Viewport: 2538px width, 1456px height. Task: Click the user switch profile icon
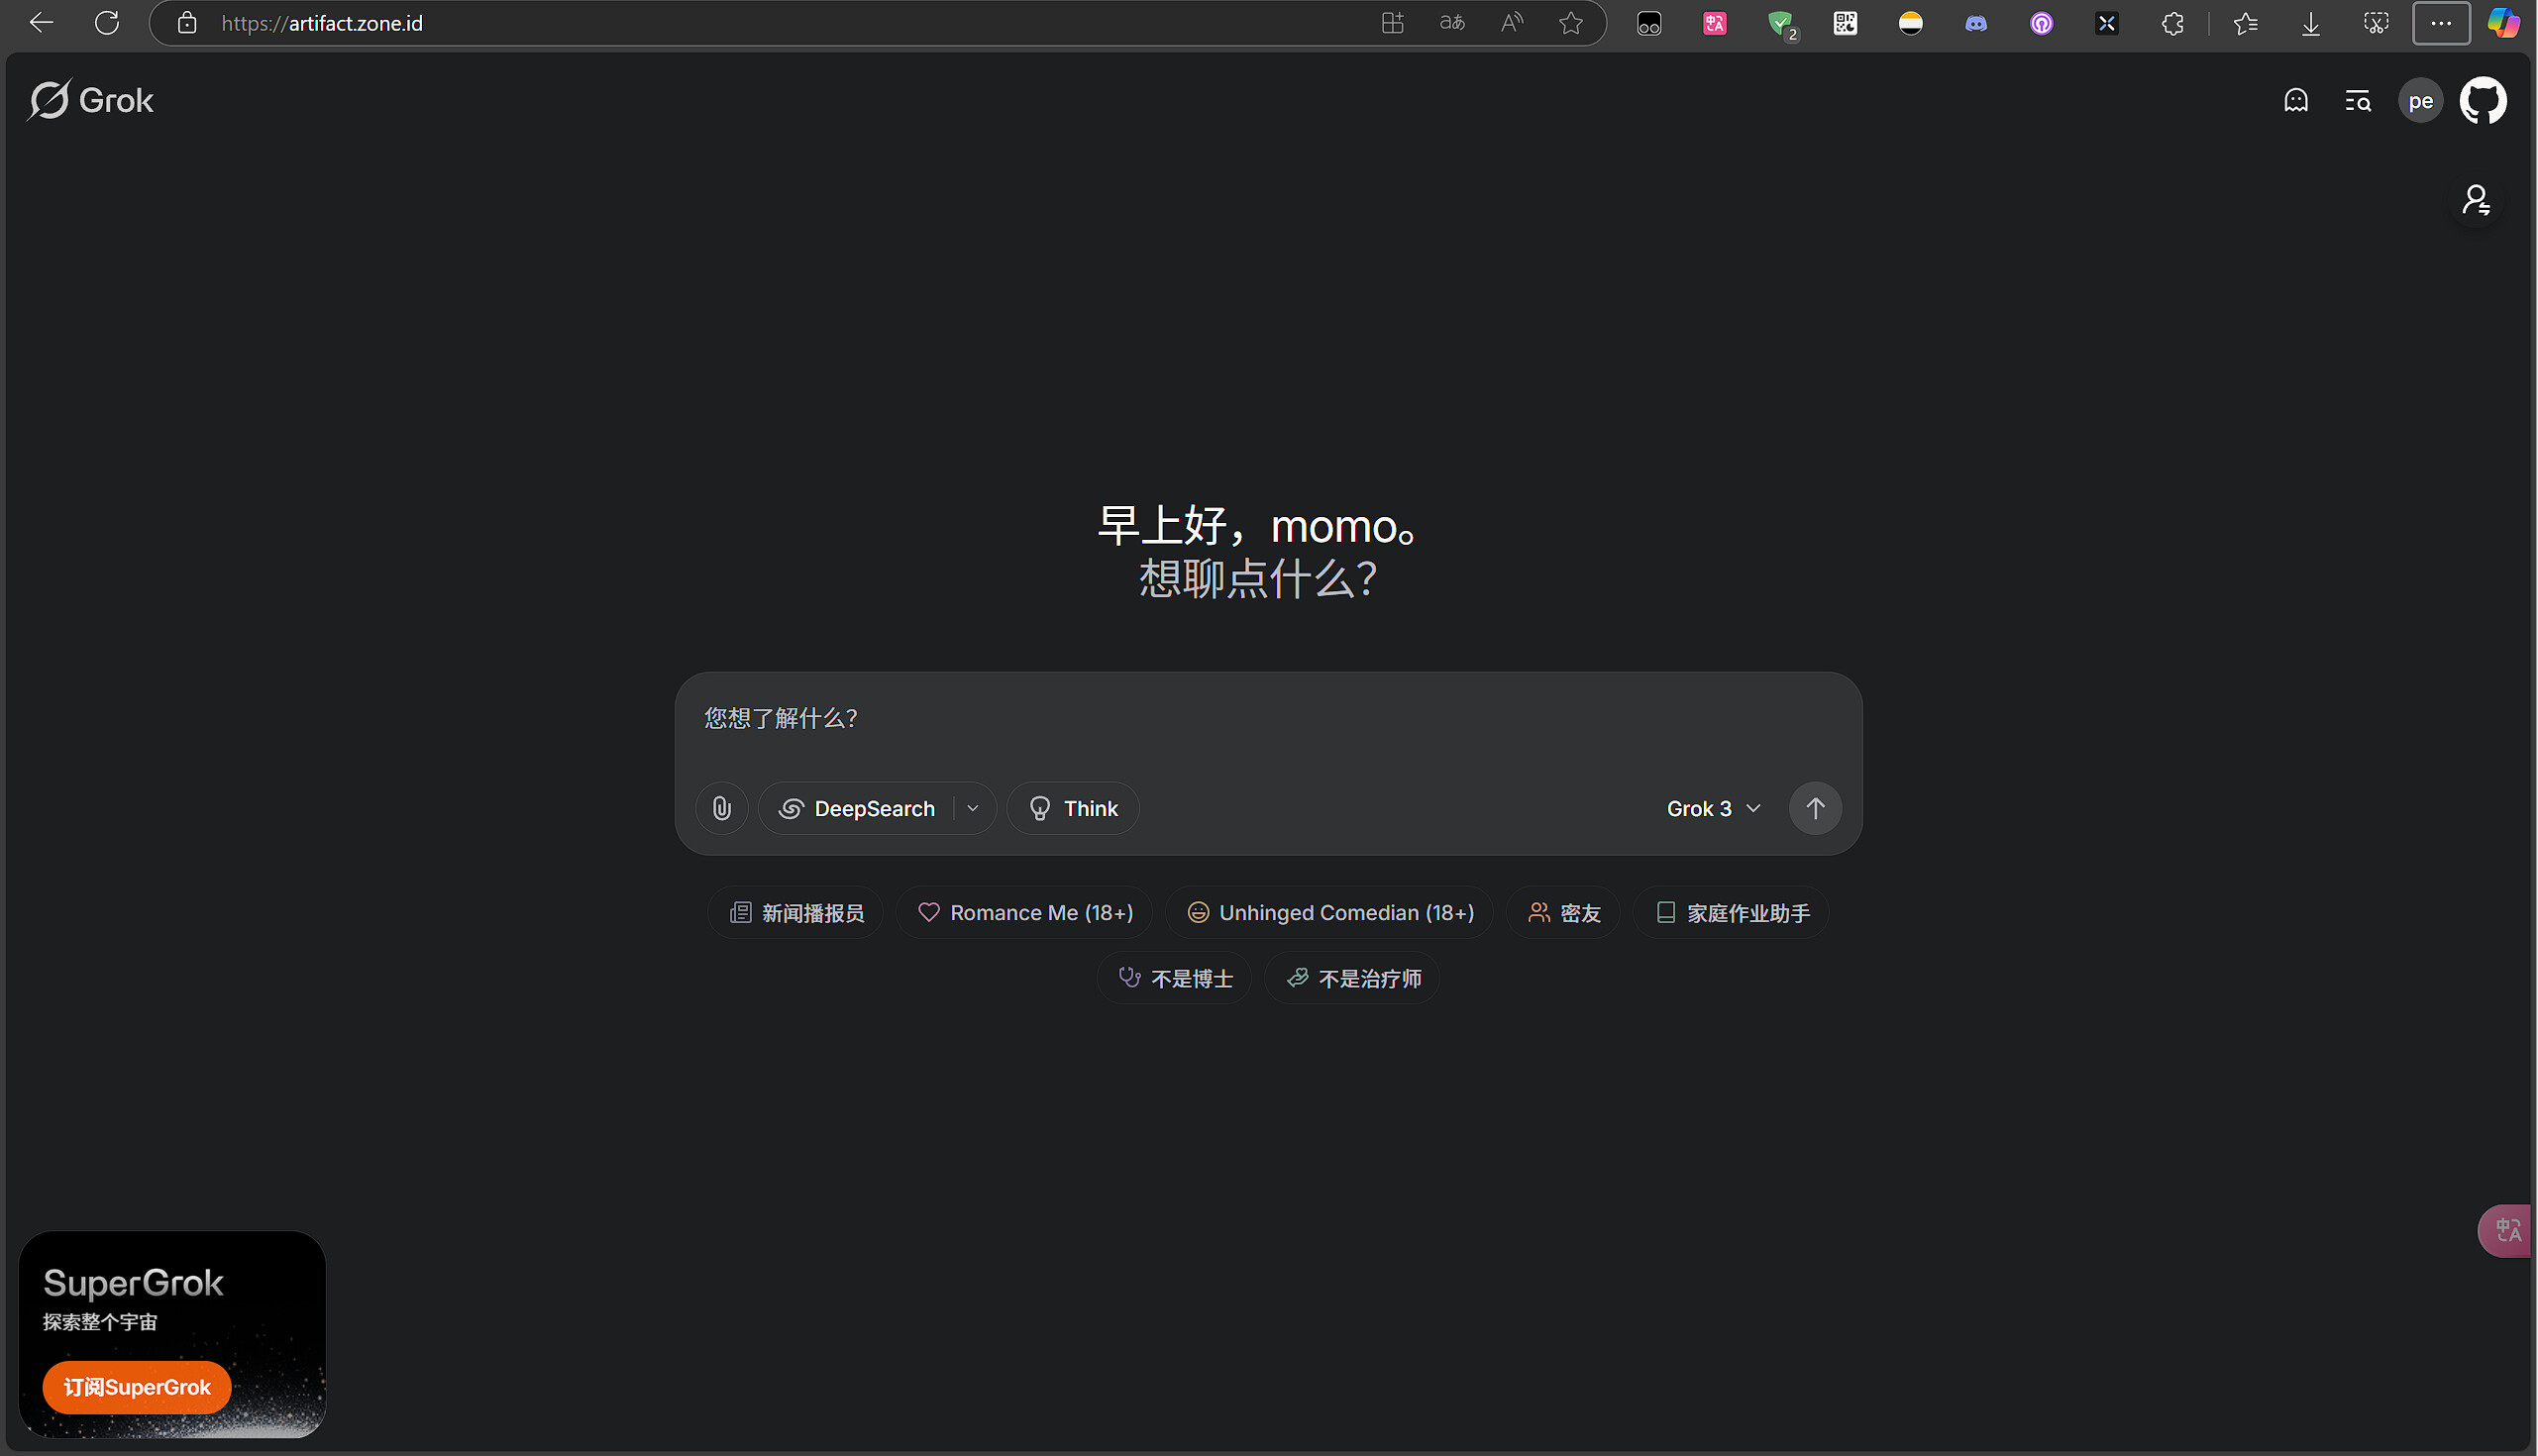coord(2475,201)
